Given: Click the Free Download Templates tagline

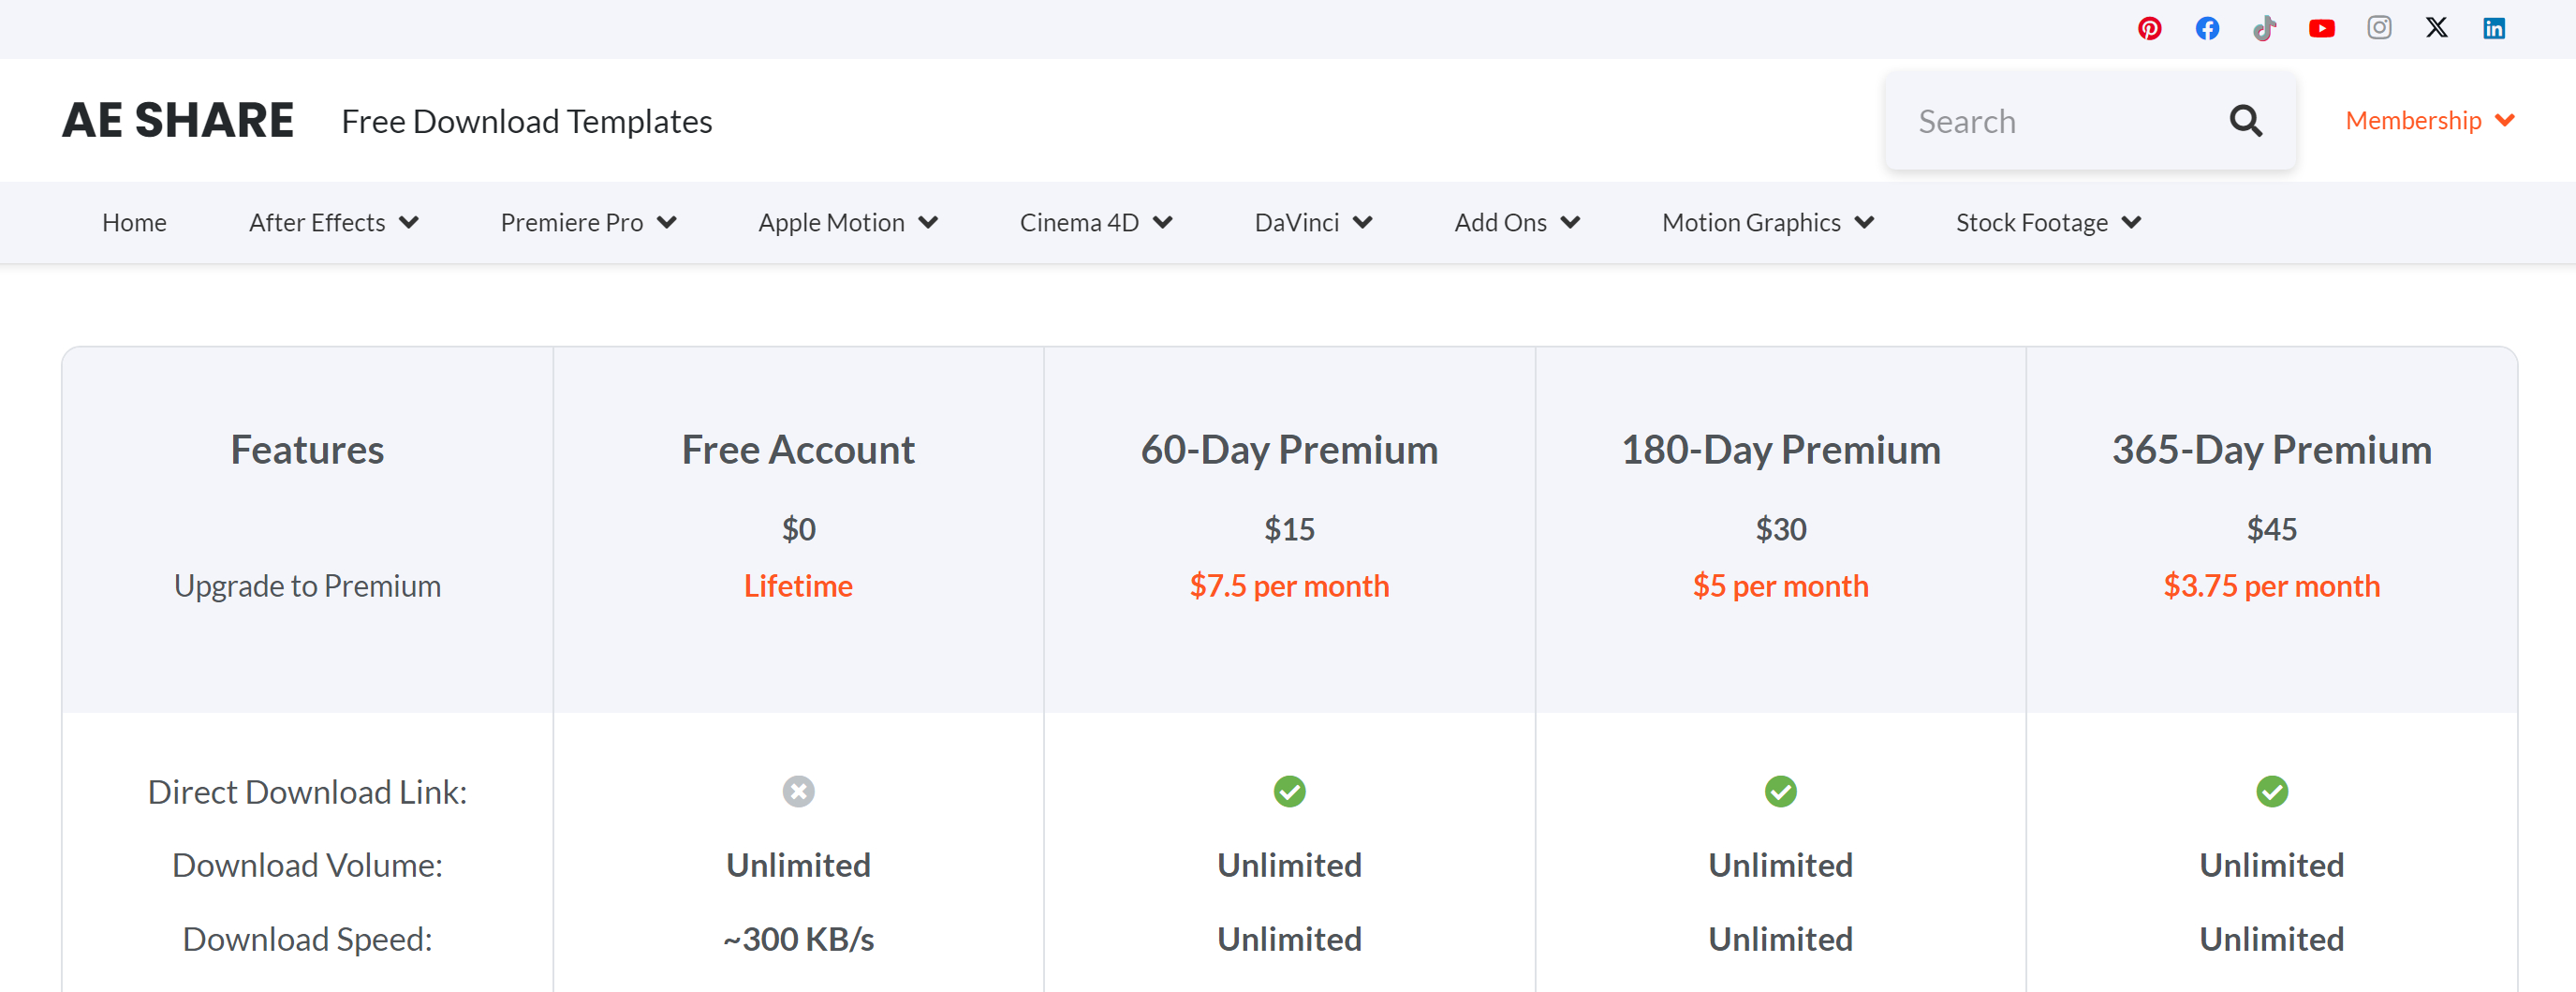Looking at the screenshot, I should pyautogui.click(x=526, y=121).
